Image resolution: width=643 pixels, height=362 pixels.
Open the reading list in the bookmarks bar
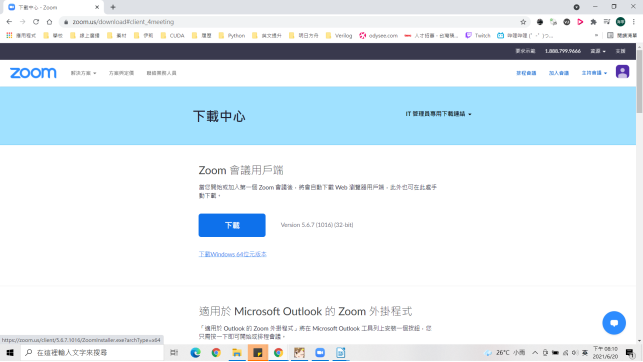[622, 36]
